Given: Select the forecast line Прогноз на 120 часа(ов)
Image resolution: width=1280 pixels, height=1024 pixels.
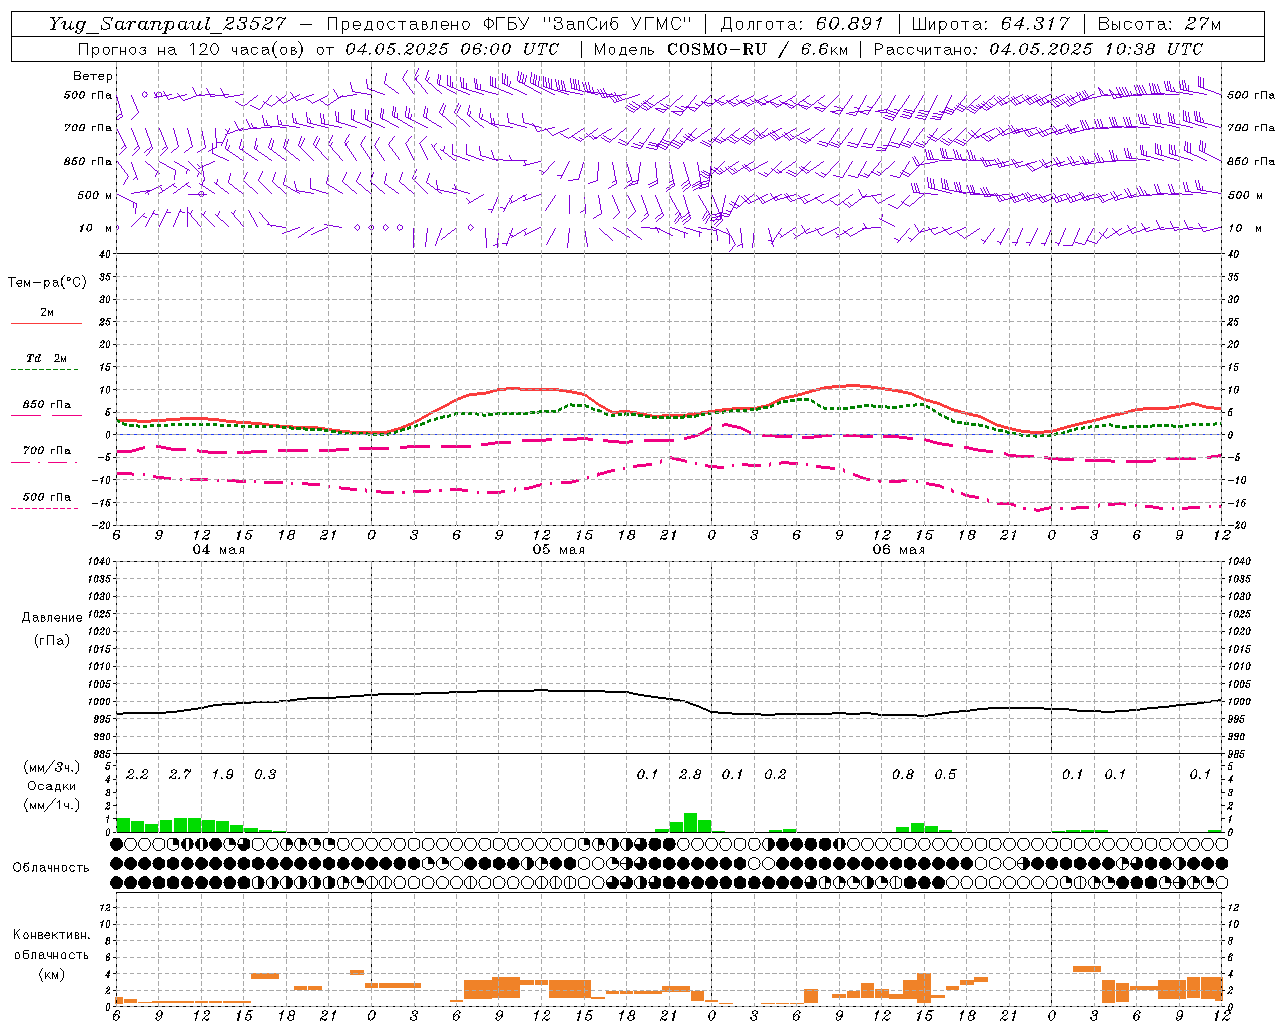Looking at the screenshot, I should pyautogui.click(x=191, y=49).
